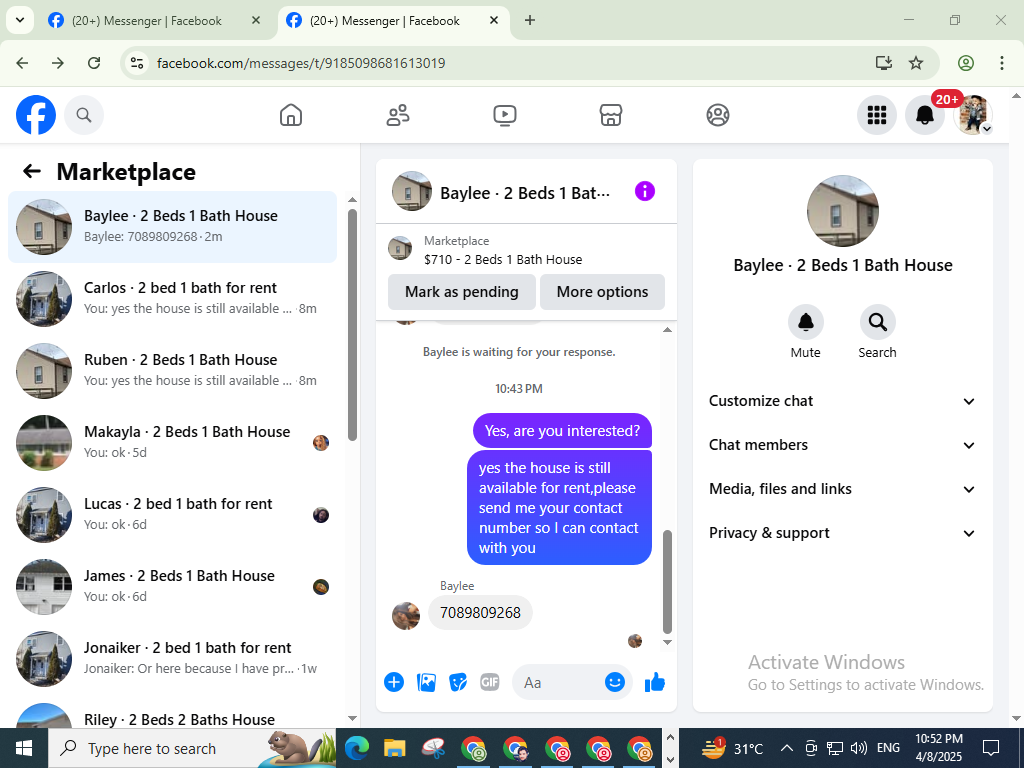Screen dimensions: 1024x768
Task: Open more actions plus icon in composer
Action: [x=394, y=682]
